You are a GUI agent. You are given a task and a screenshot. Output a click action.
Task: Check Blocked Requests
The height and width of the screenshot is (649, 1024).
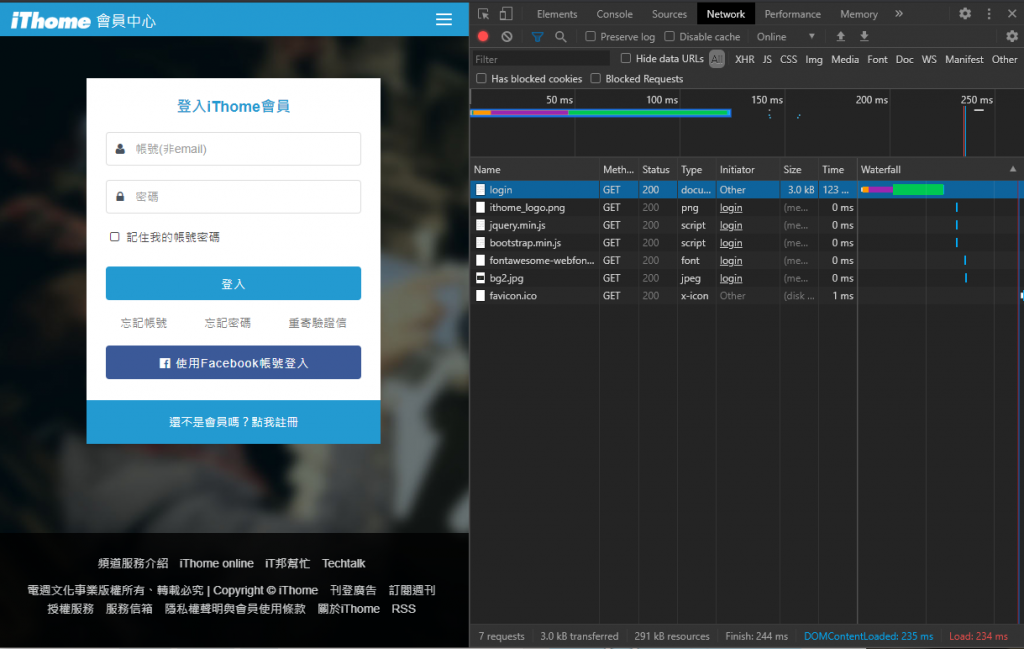click(x=596, y=78)
